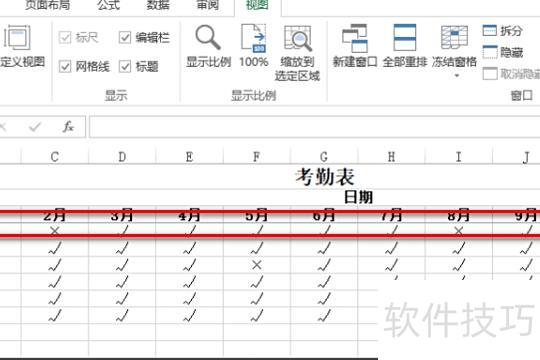Toggle the Ruler (标尺) checkbox
540x360 pixels.
(65, 37)
